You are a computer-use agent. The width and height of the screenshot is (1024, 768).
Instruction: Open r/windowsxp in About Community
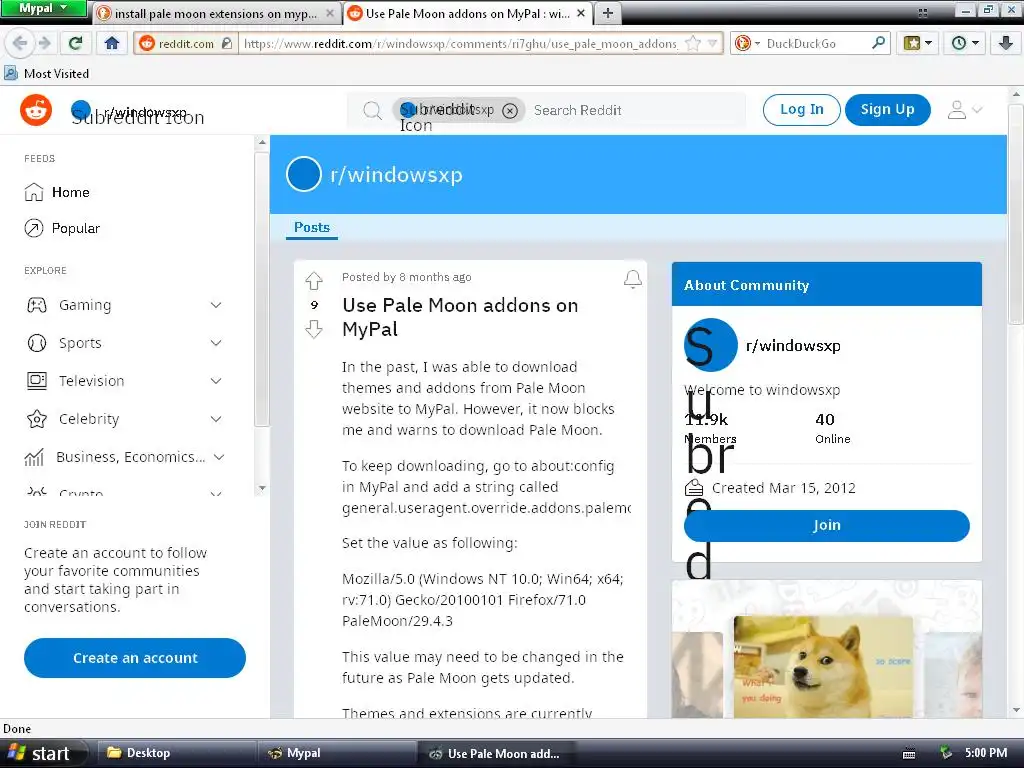click(x=793, y=345)
